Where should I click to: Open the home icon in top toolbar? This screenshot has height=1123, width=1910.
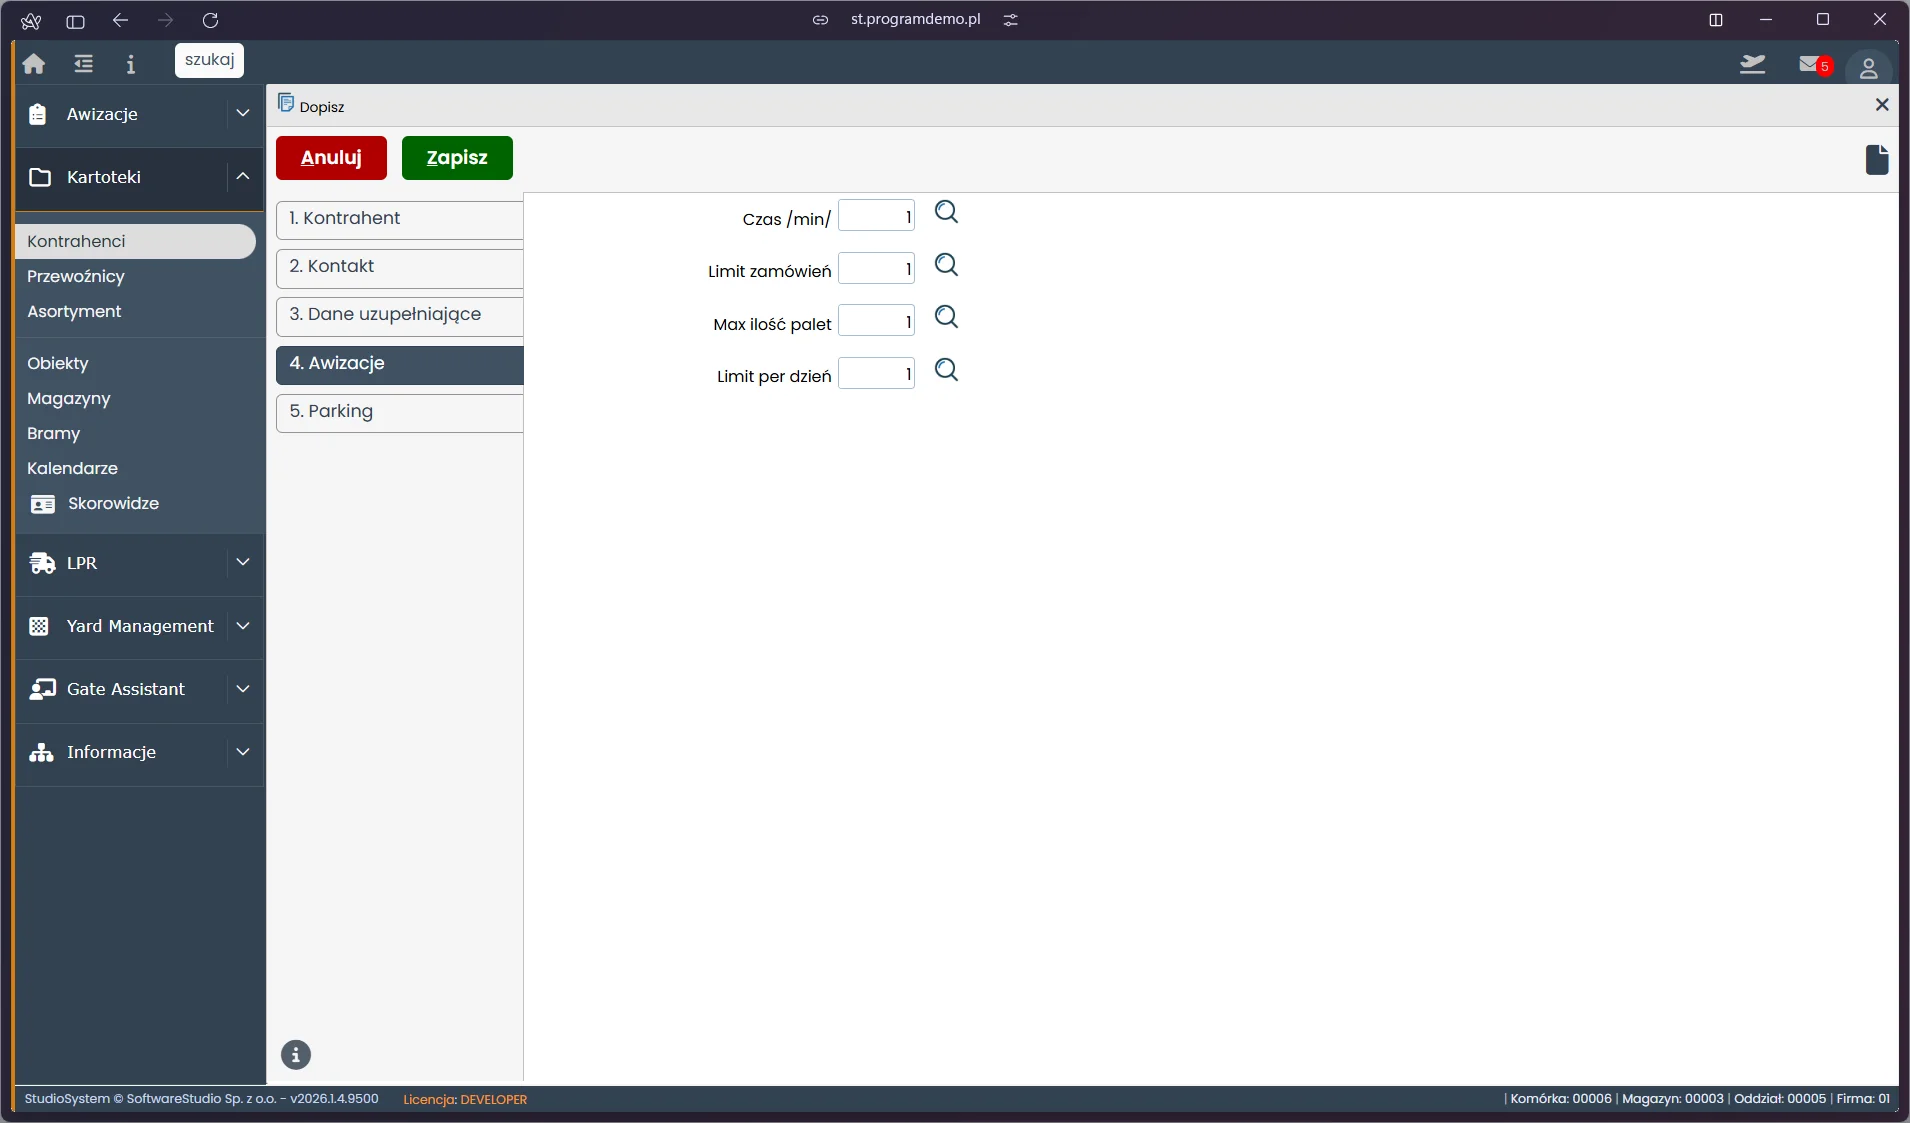coord(34,64)
